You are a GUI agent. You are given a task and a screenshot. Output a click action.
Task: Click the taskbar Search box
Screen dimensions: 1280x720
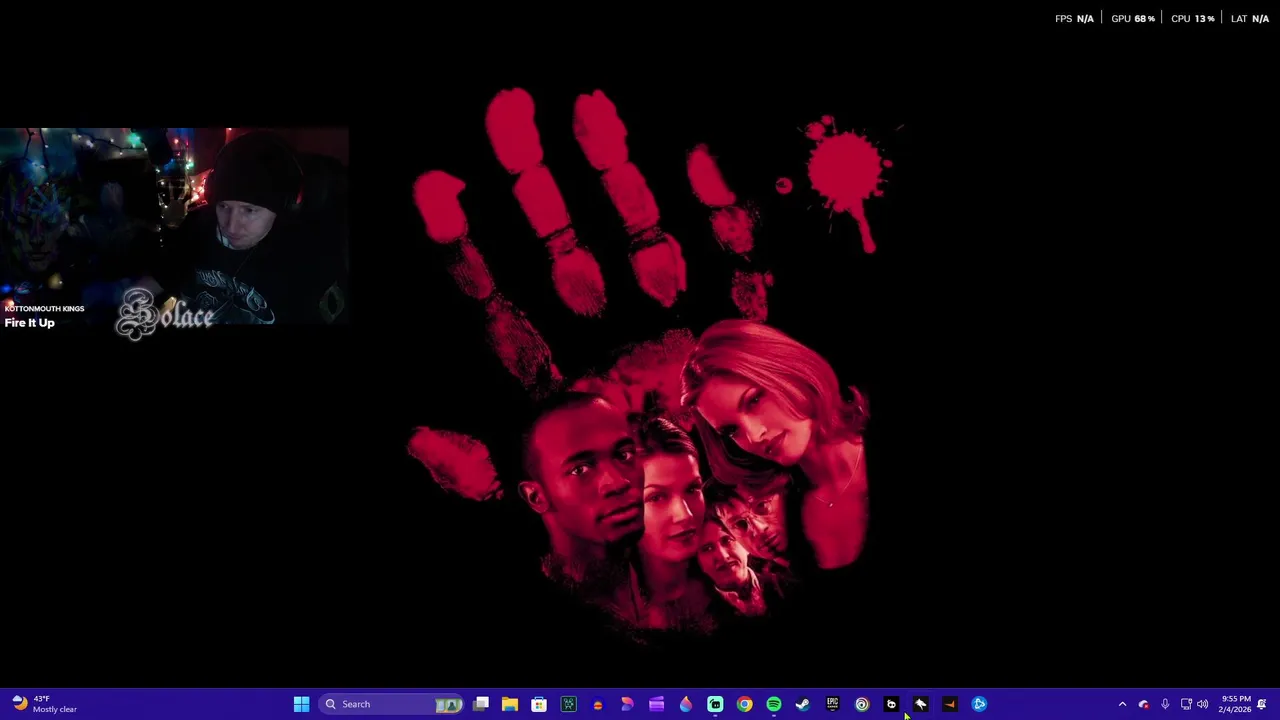392,704
